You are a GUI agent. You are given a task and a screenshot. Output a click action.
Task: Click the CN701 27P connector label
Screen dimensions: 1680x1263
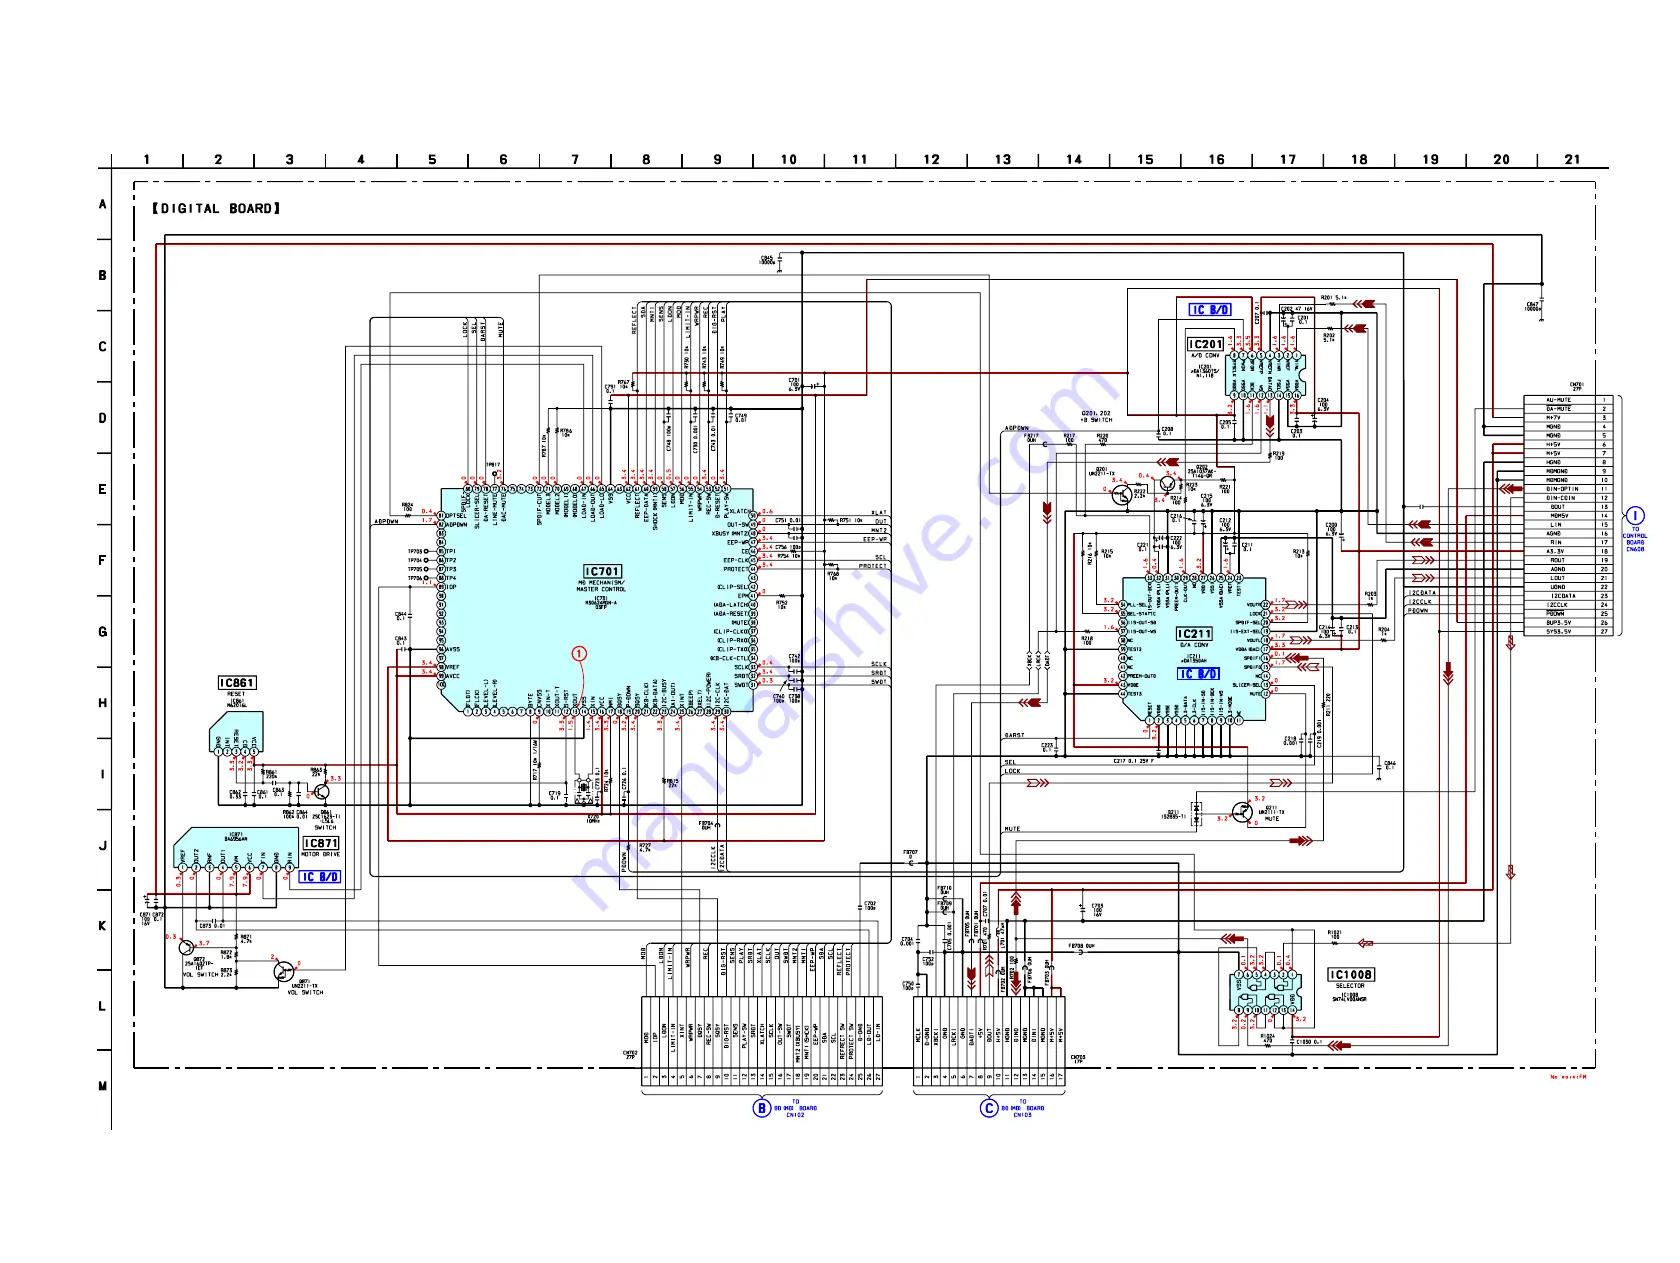tap(1577, 387)
